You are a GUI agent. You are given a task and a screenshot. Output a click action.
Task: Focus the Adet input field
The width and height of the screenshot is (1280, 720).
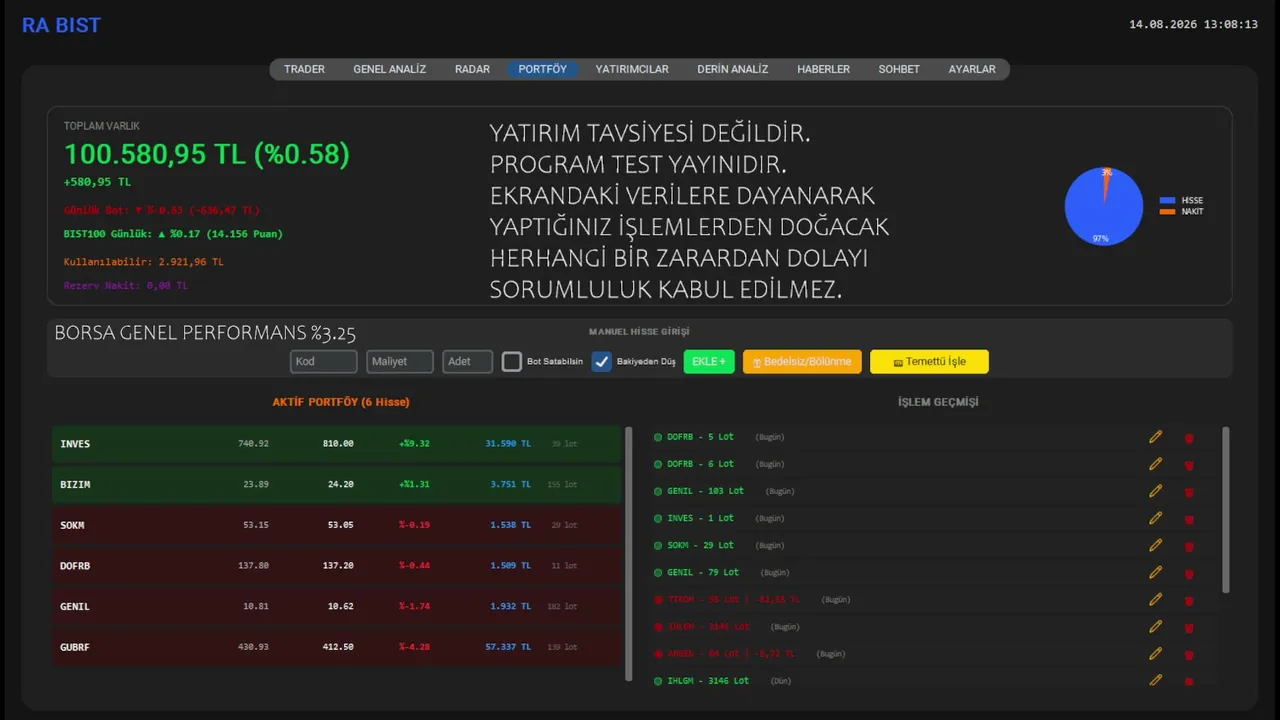click(x=468, y=361)
